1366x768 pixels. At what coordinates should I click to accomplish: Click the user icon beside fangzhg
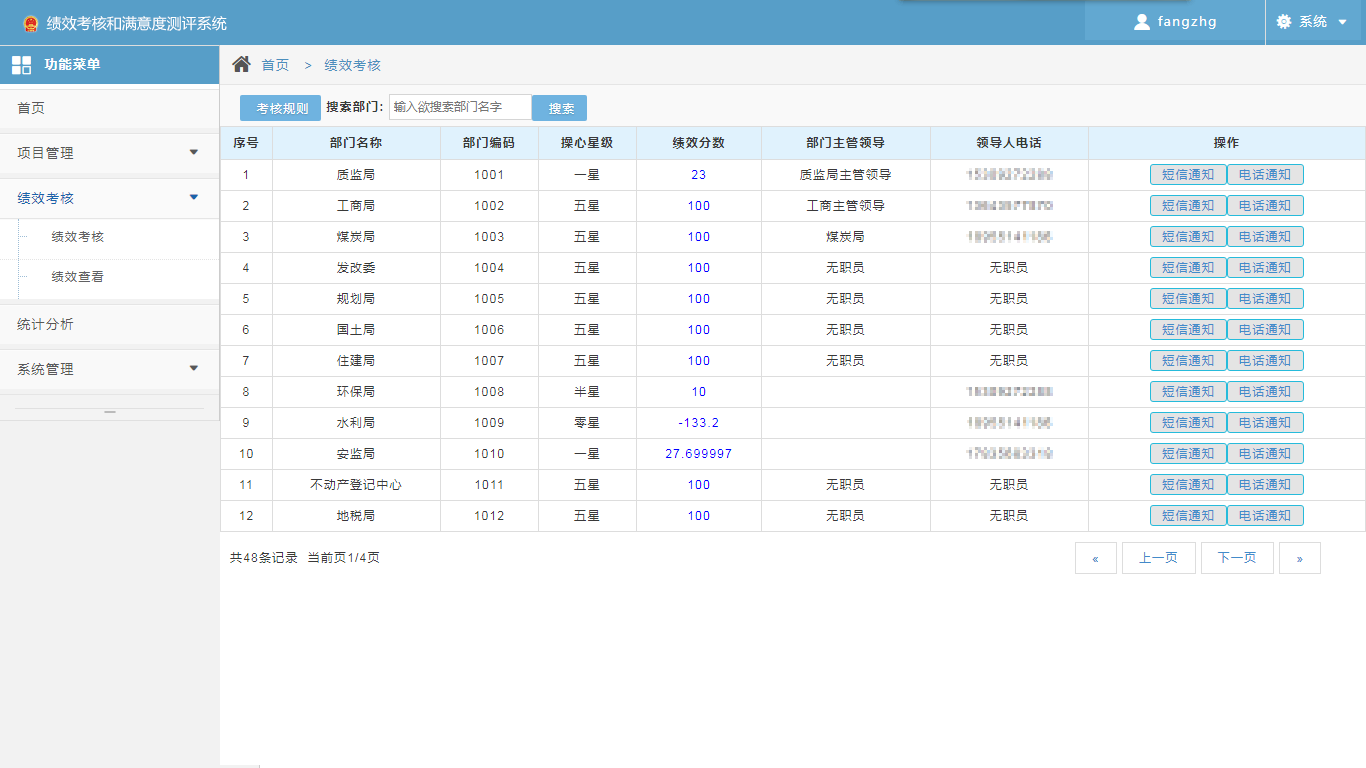(x=1141, y=21)
